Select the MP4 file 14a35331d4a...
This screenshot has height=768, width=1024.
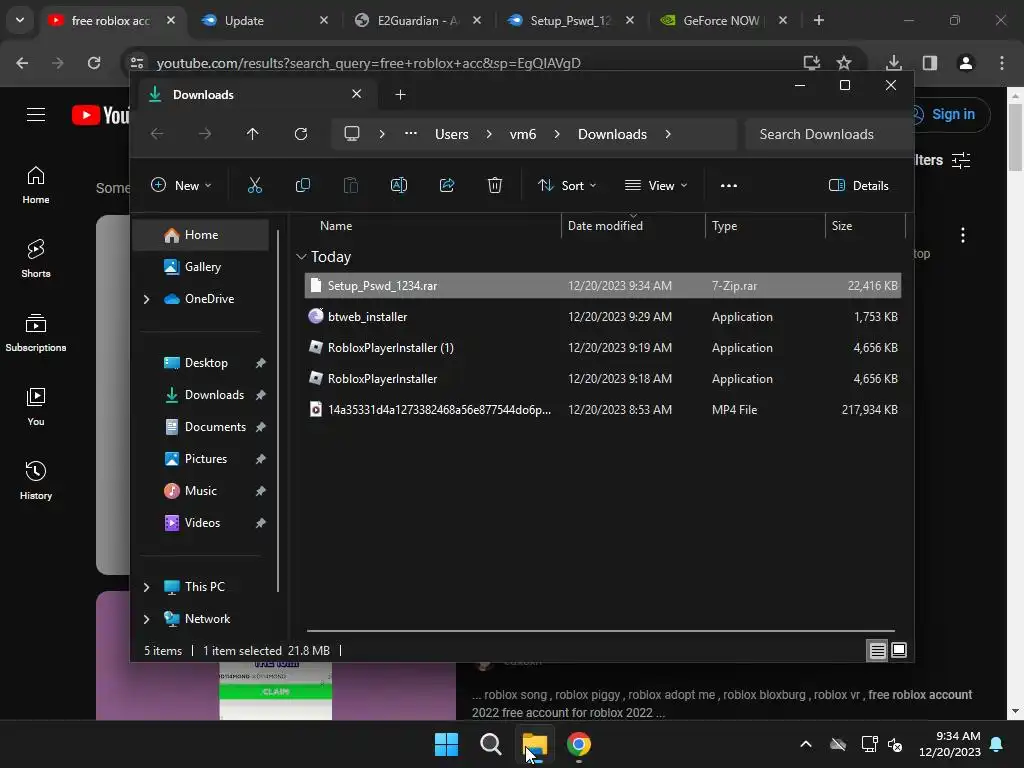[x=603, y=410]
